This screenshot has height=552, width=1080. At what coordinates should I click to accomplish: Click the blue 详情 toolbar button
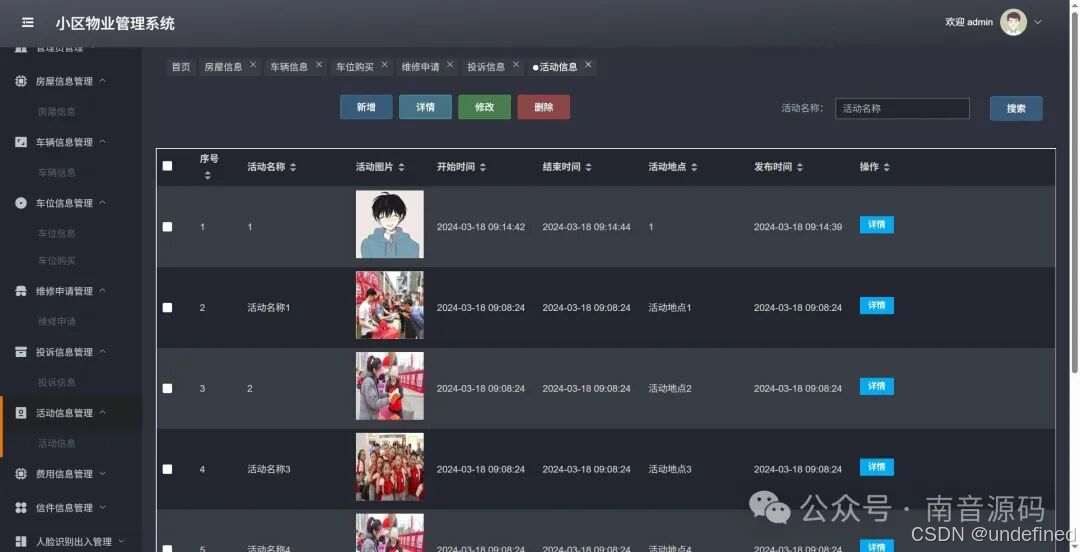pos(425,107)
